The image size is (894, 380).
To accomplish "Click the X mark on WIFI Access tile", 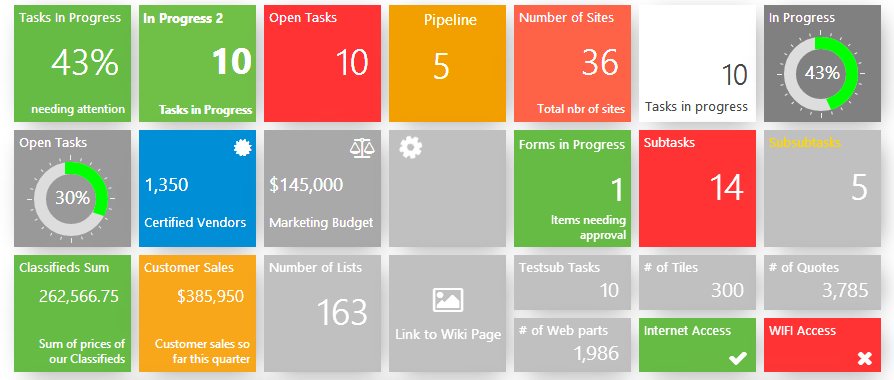I will [x=864, y=358].
